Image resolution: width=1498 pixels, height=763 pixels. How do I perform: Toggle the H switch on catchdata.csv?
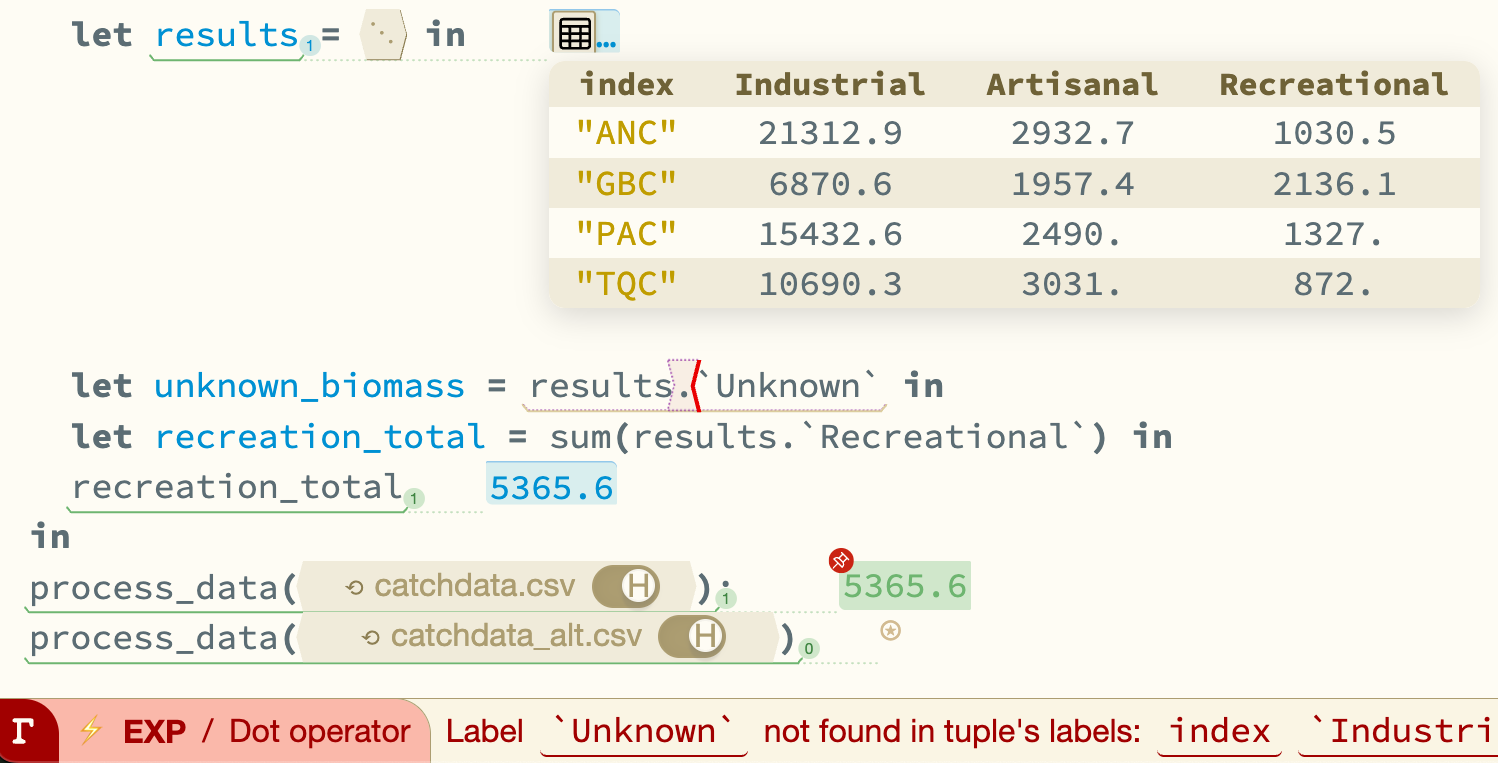(x=625, y=586)
